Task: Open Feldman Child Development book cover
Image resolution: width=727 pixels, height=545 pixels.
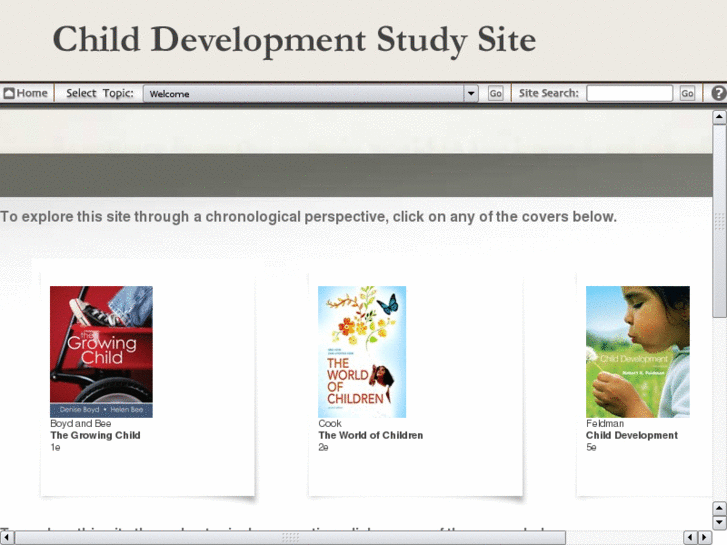Action: 638,352
